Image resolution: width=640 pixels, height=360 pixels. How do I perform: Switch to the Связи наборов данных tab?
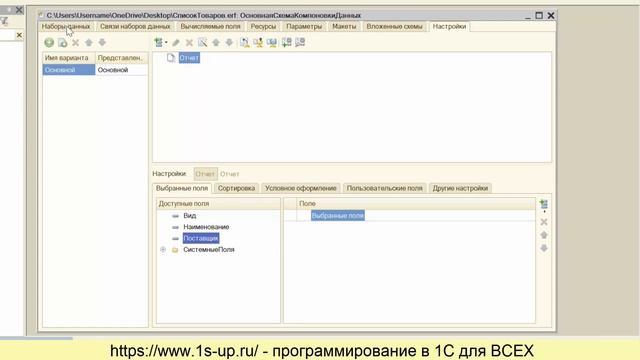point(135,27)
